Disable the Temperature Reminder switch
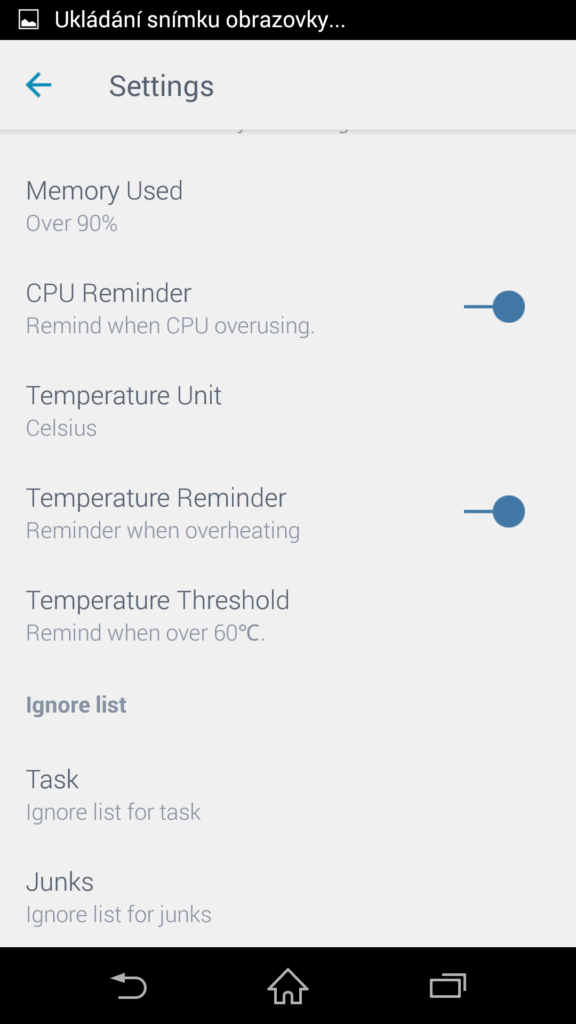 (x=494, y=511)
